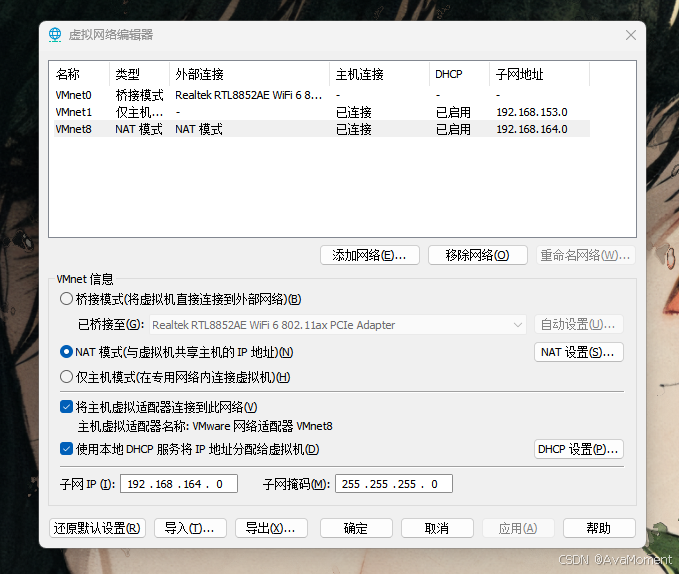Click the 重命名网络(W)... button
679x574 pixels.
coord(585,255)
